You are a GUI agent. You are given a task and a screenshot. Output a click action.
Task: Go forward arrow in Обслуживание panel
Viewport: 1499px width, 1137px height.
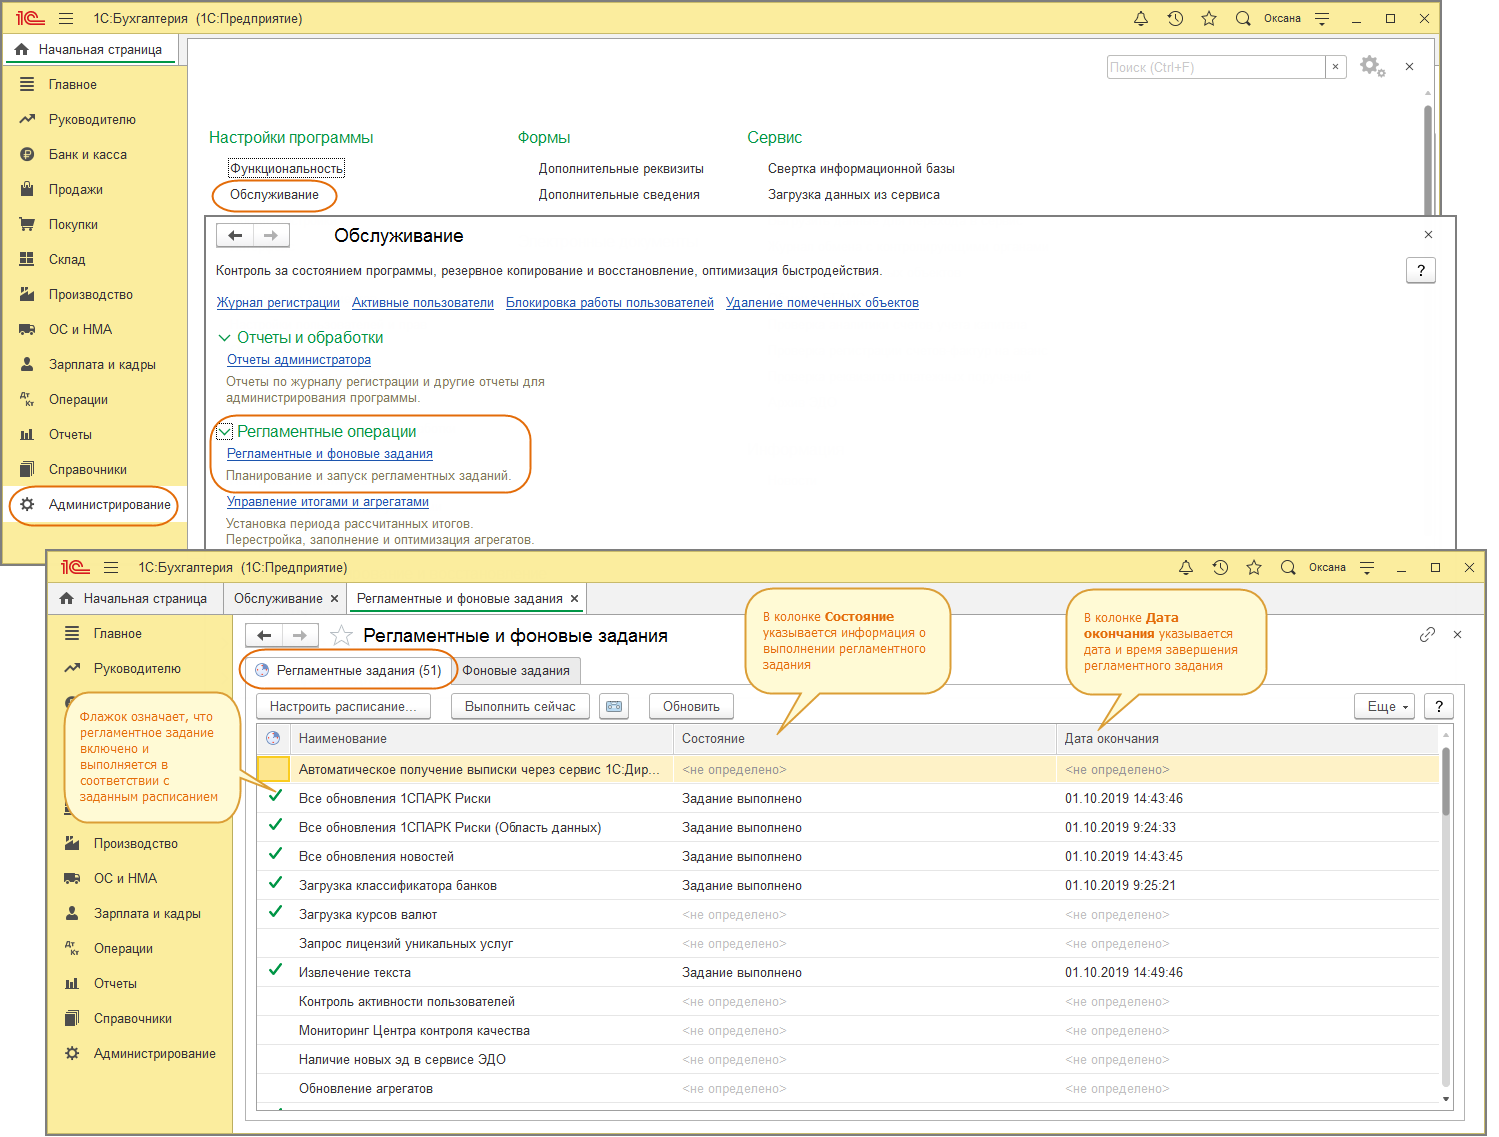[x=271, y=235]
